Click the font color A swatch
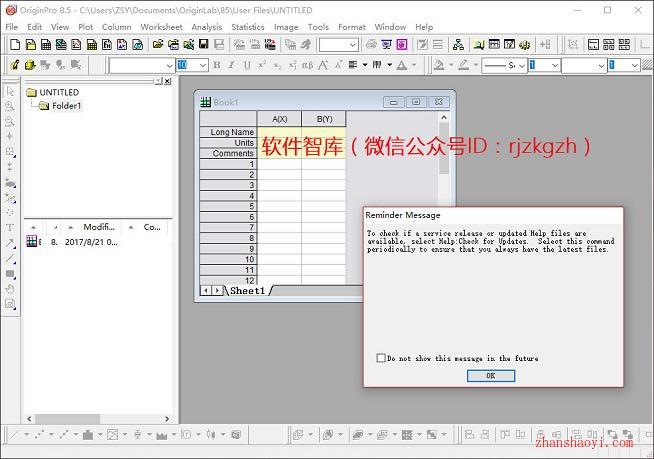 [x=401, y=65]
